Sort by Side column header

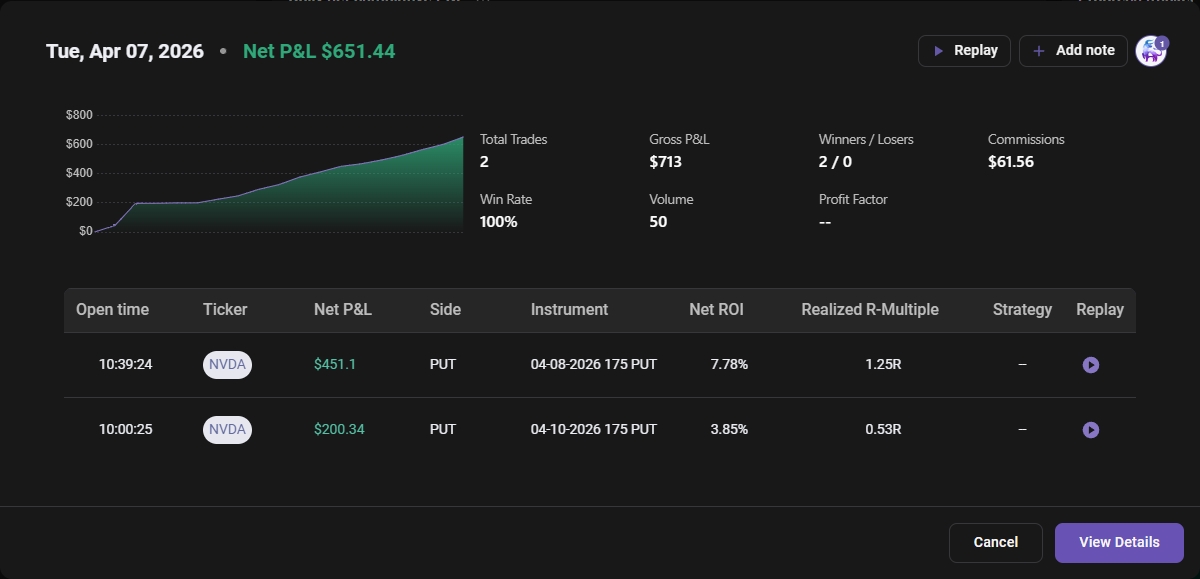pyautogui.click(x=445, y=310)
